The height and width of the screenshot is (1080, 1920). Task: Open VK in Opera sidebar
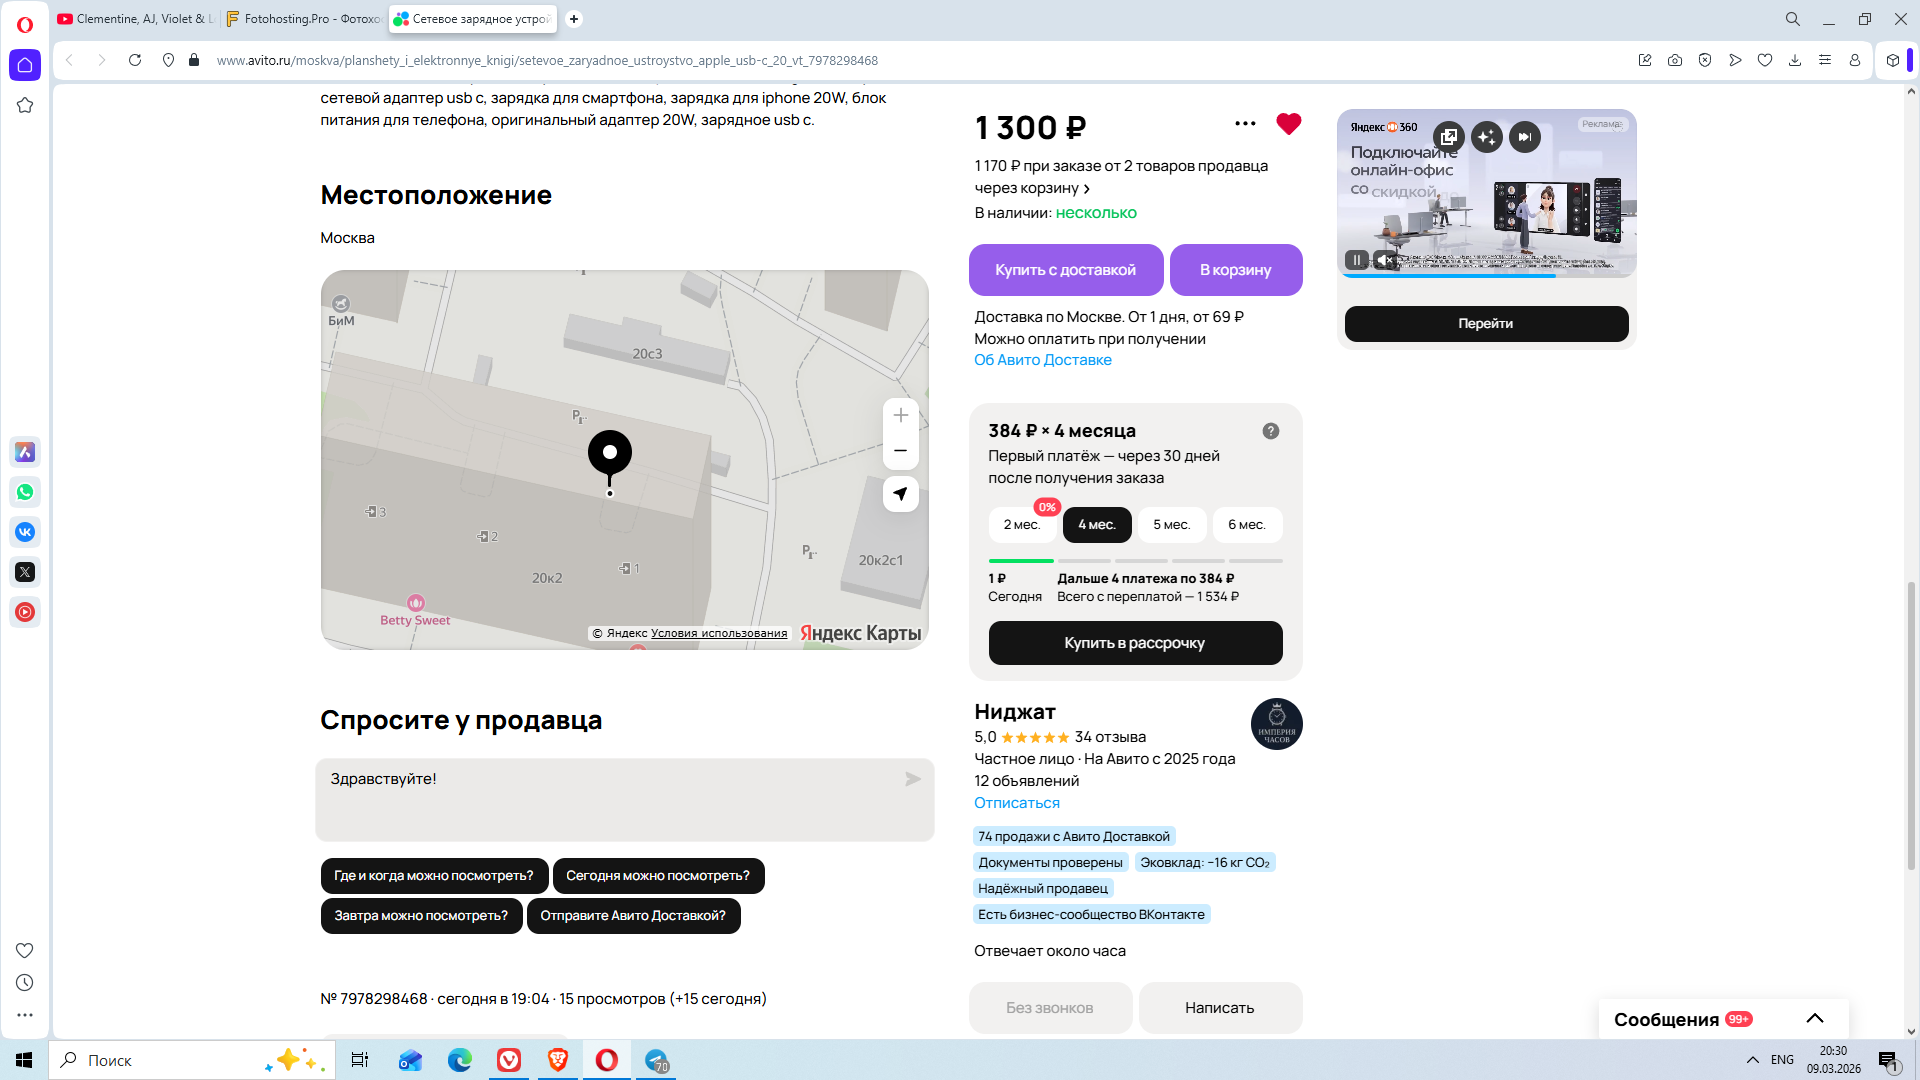coord(25,532)
